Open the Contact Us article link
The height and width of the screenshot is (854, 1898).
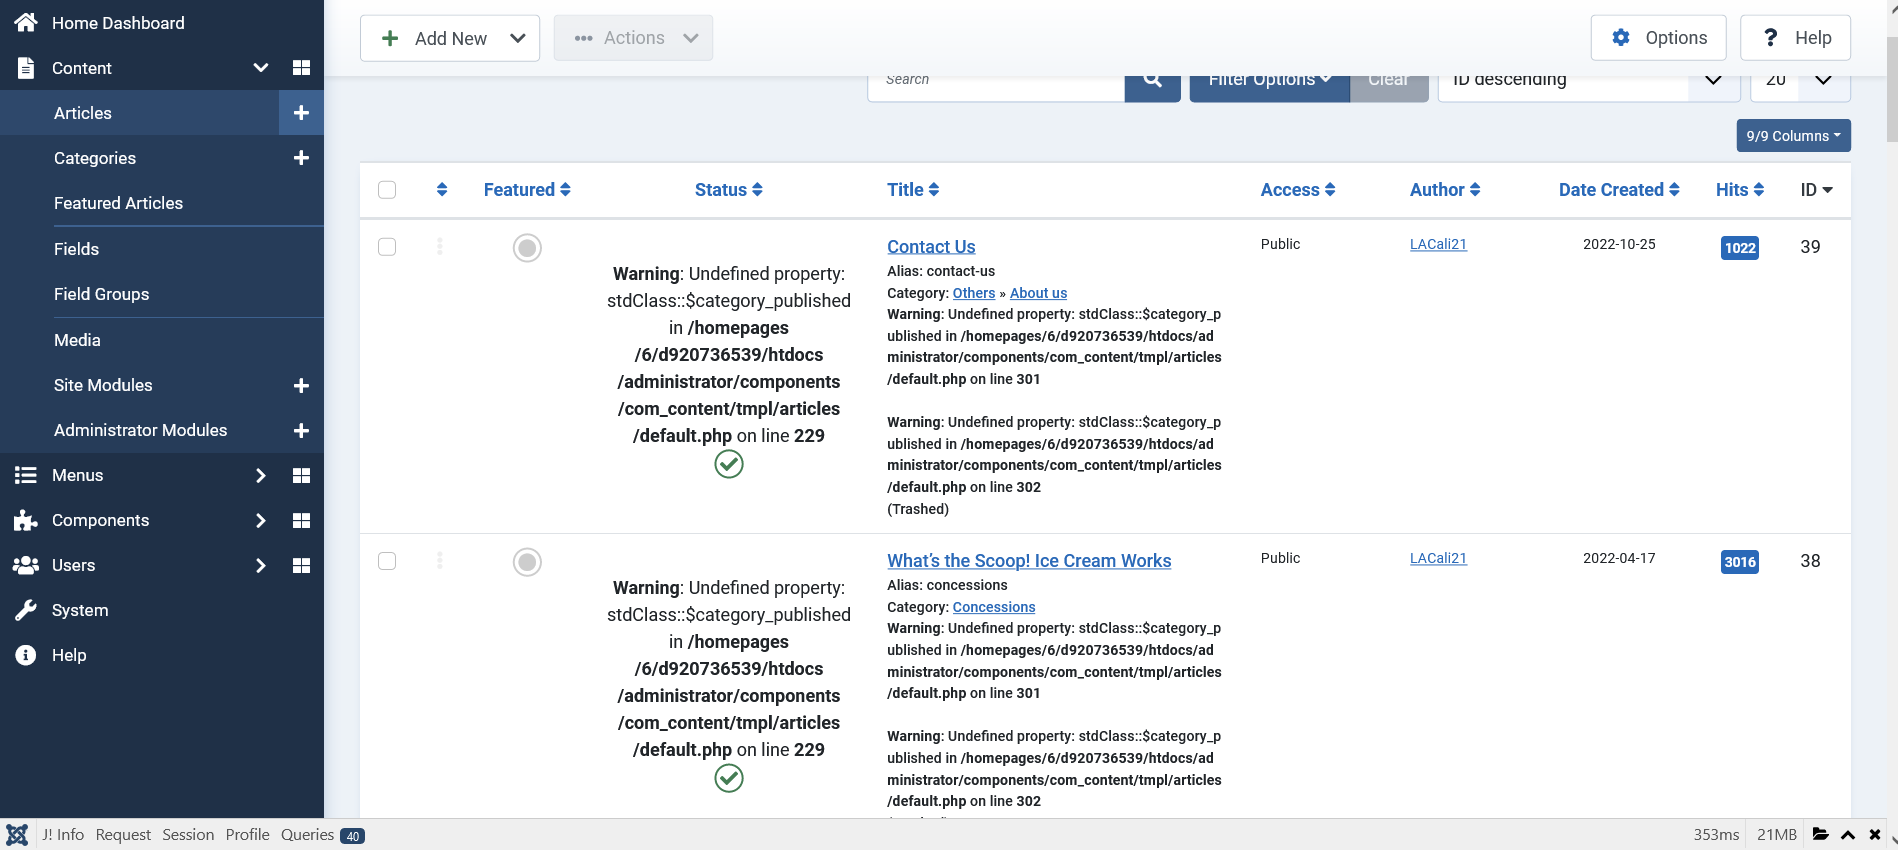click(x=931, y=247)
